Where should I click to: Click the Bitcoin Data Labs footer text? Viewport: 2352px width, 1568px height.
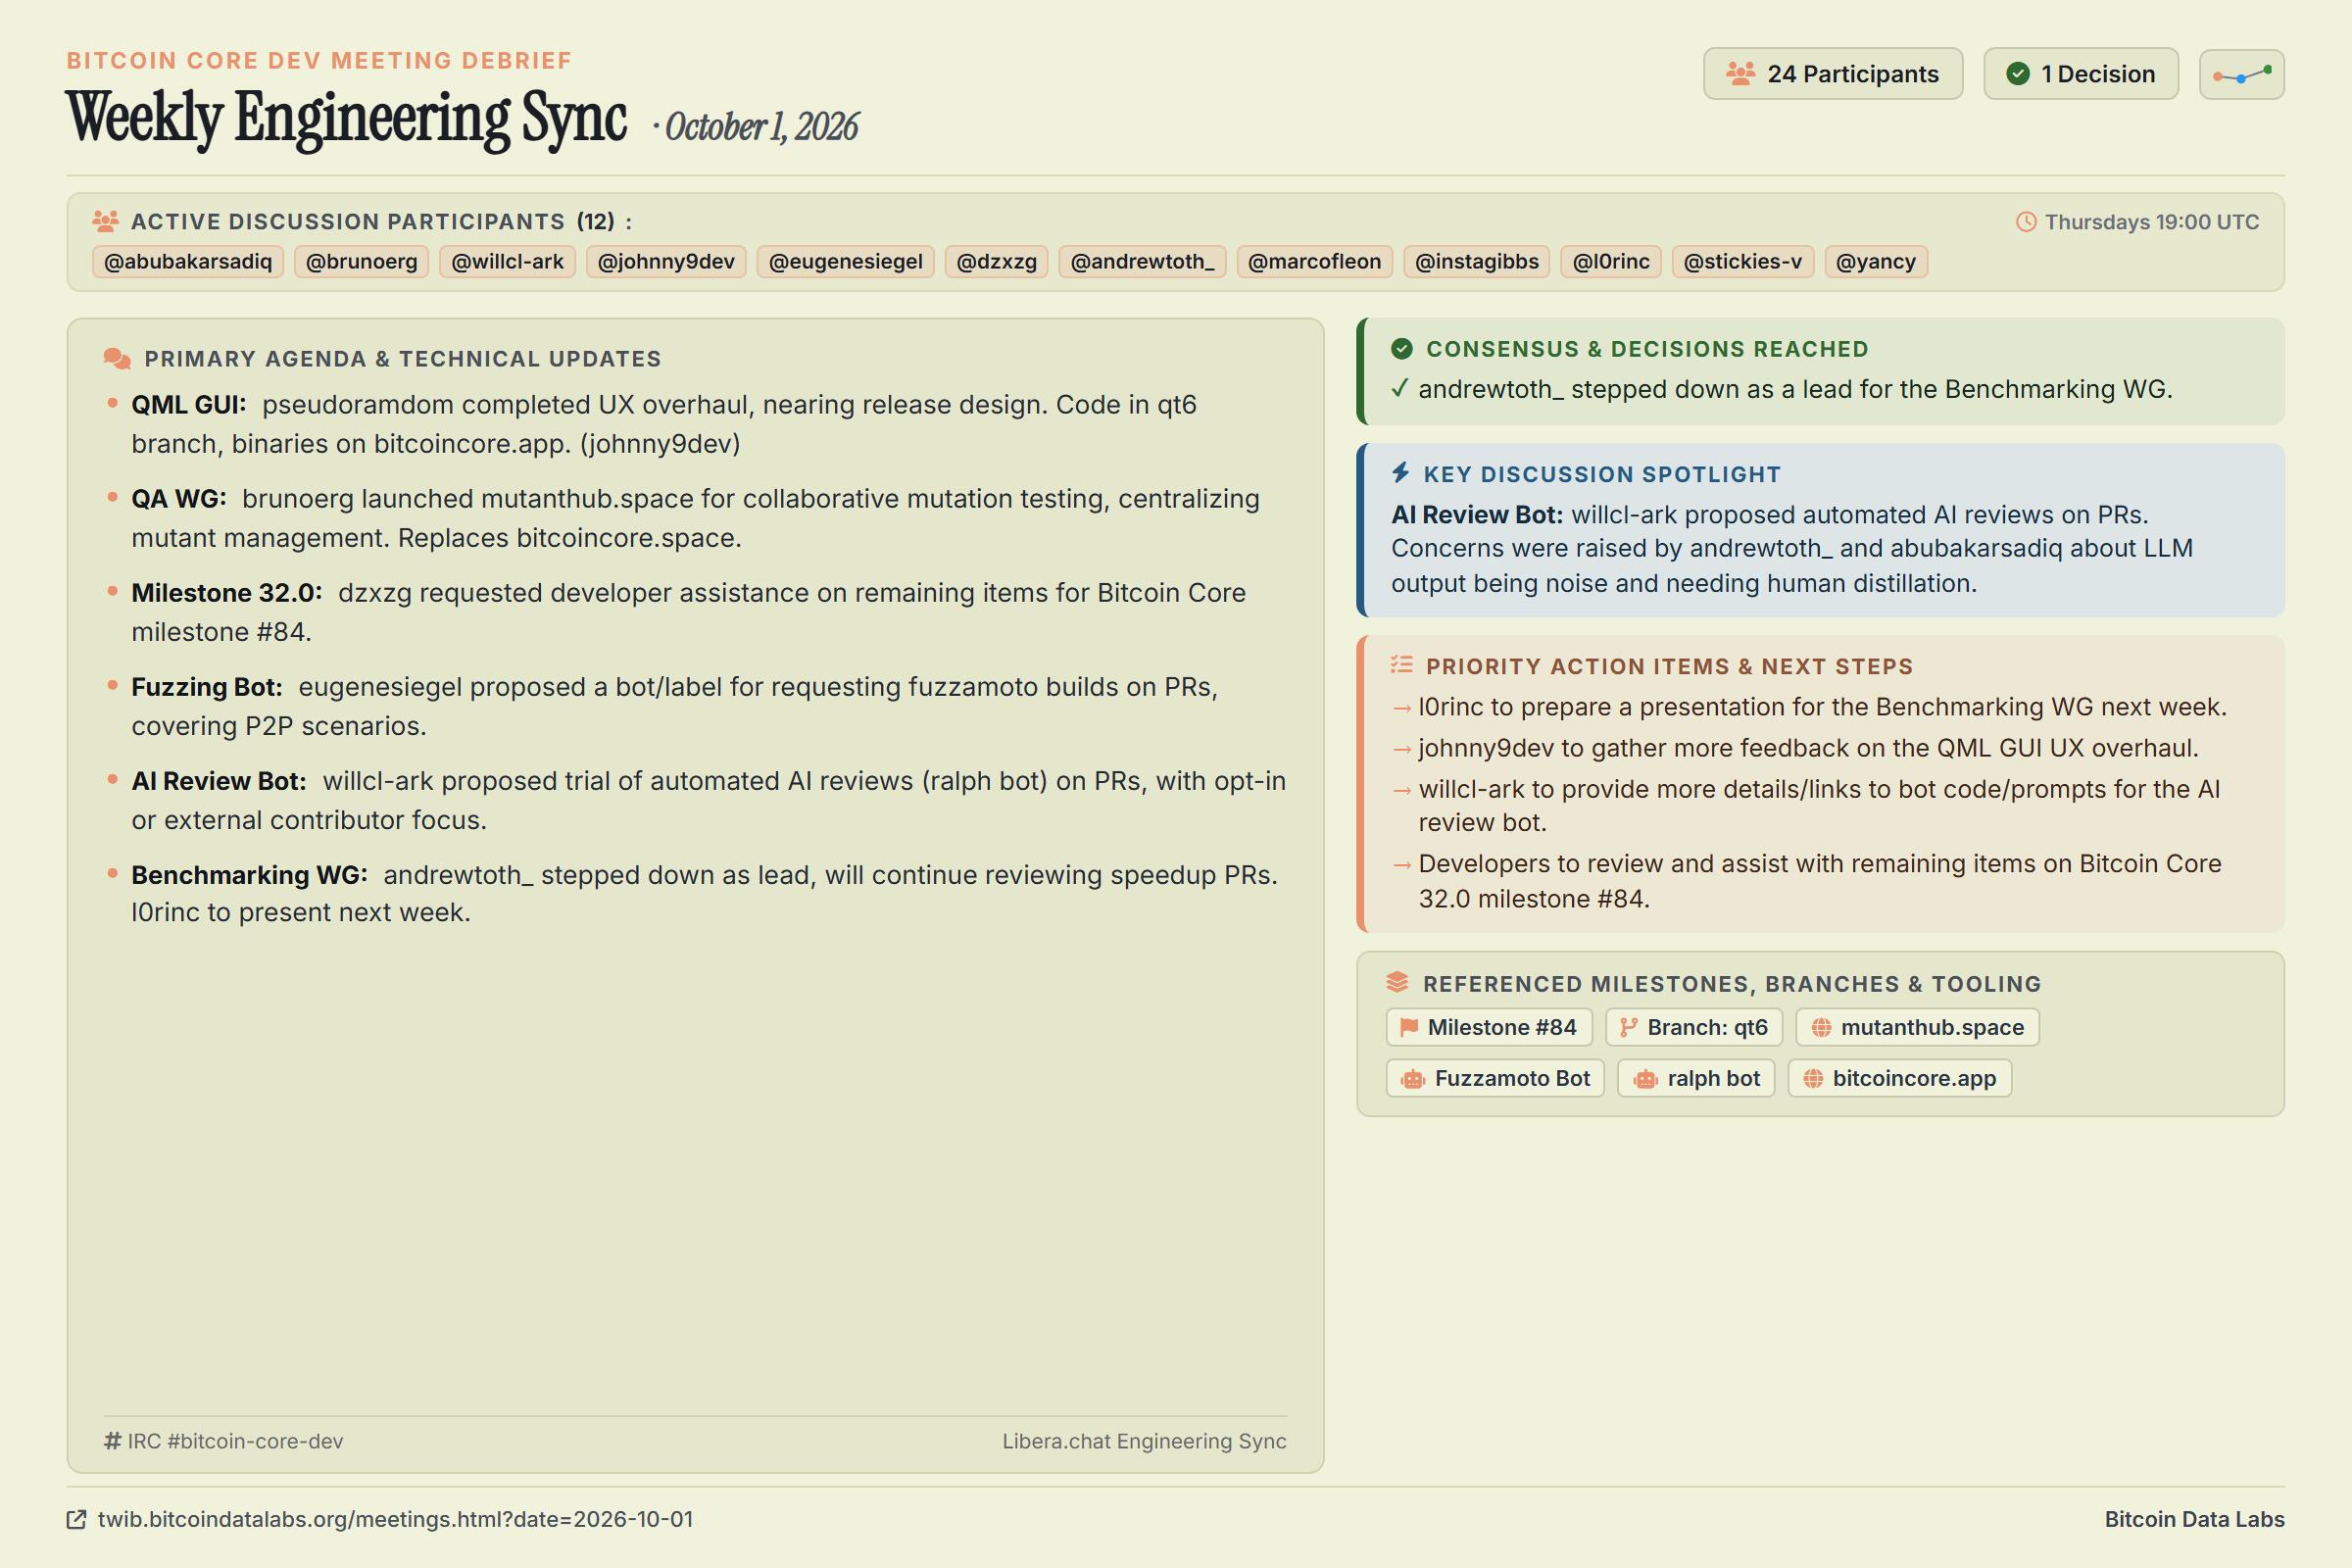pos(2194,1519)
